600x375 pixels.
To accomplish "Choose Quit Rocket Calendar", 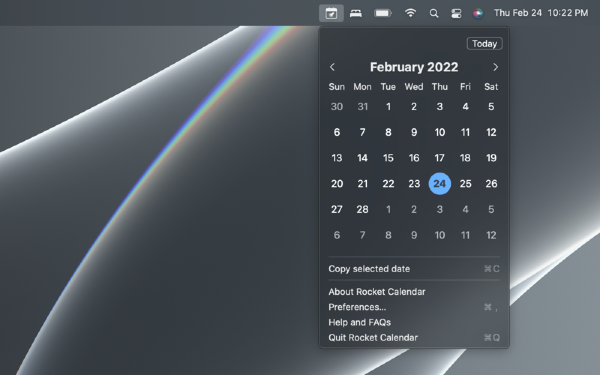I will click(x=414, y=338).
